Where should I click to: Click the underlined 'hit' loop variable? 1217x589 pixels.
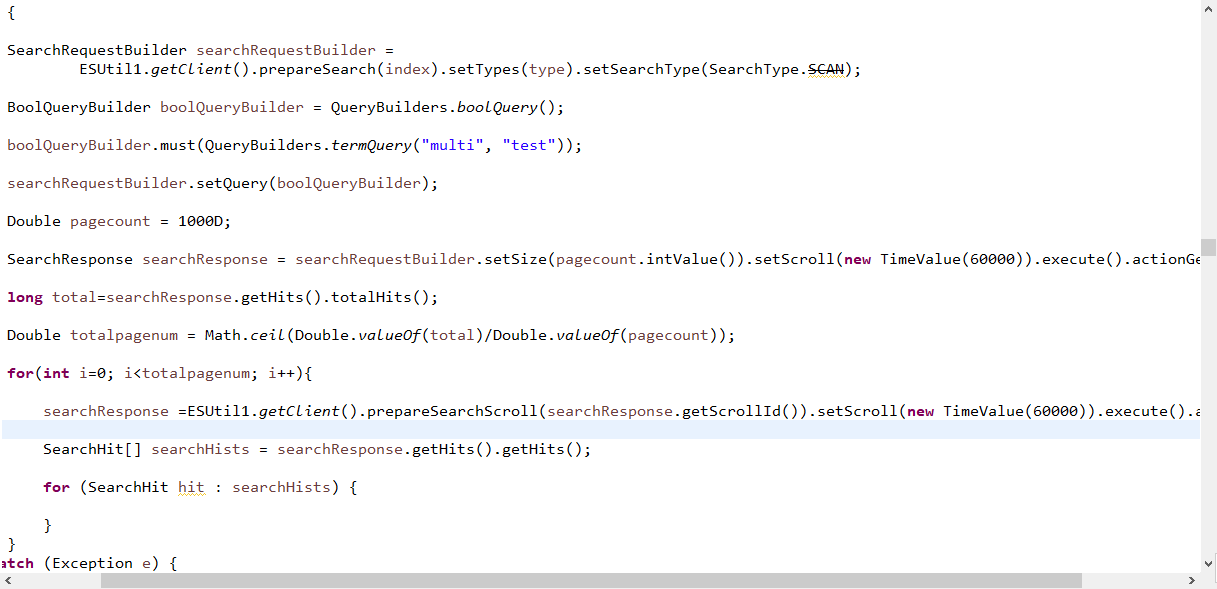(x=191, y=487)
